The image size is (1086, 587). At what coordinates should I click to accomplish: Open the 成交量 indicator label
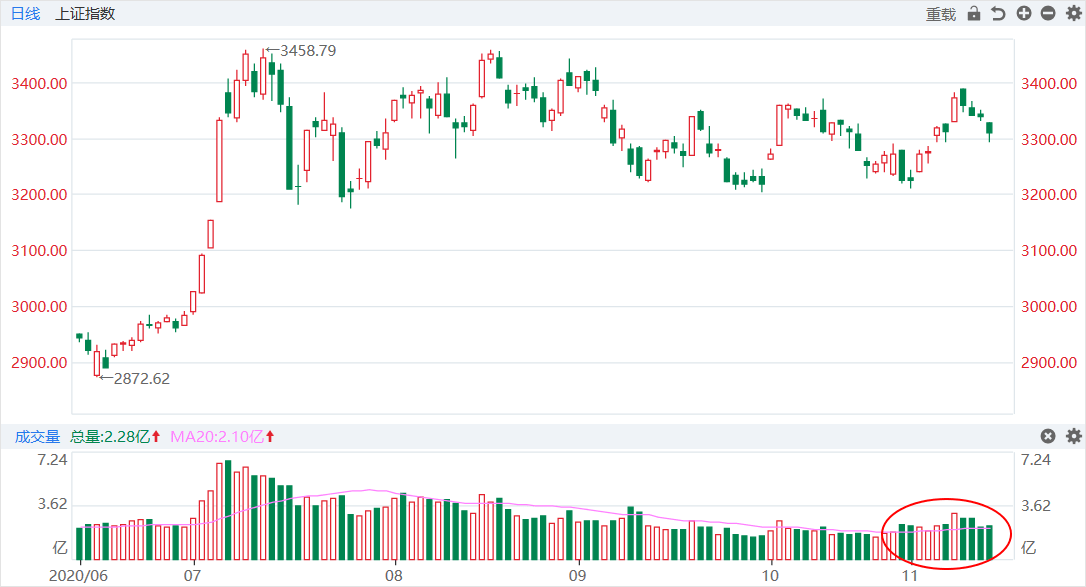click(x=37, y=437)
